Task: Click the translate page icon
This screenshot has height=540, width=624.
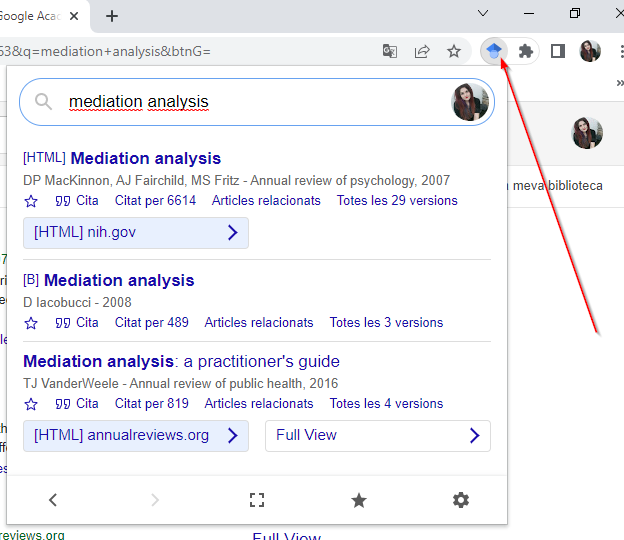Action: pyautogui.click(x=390, y=51)
